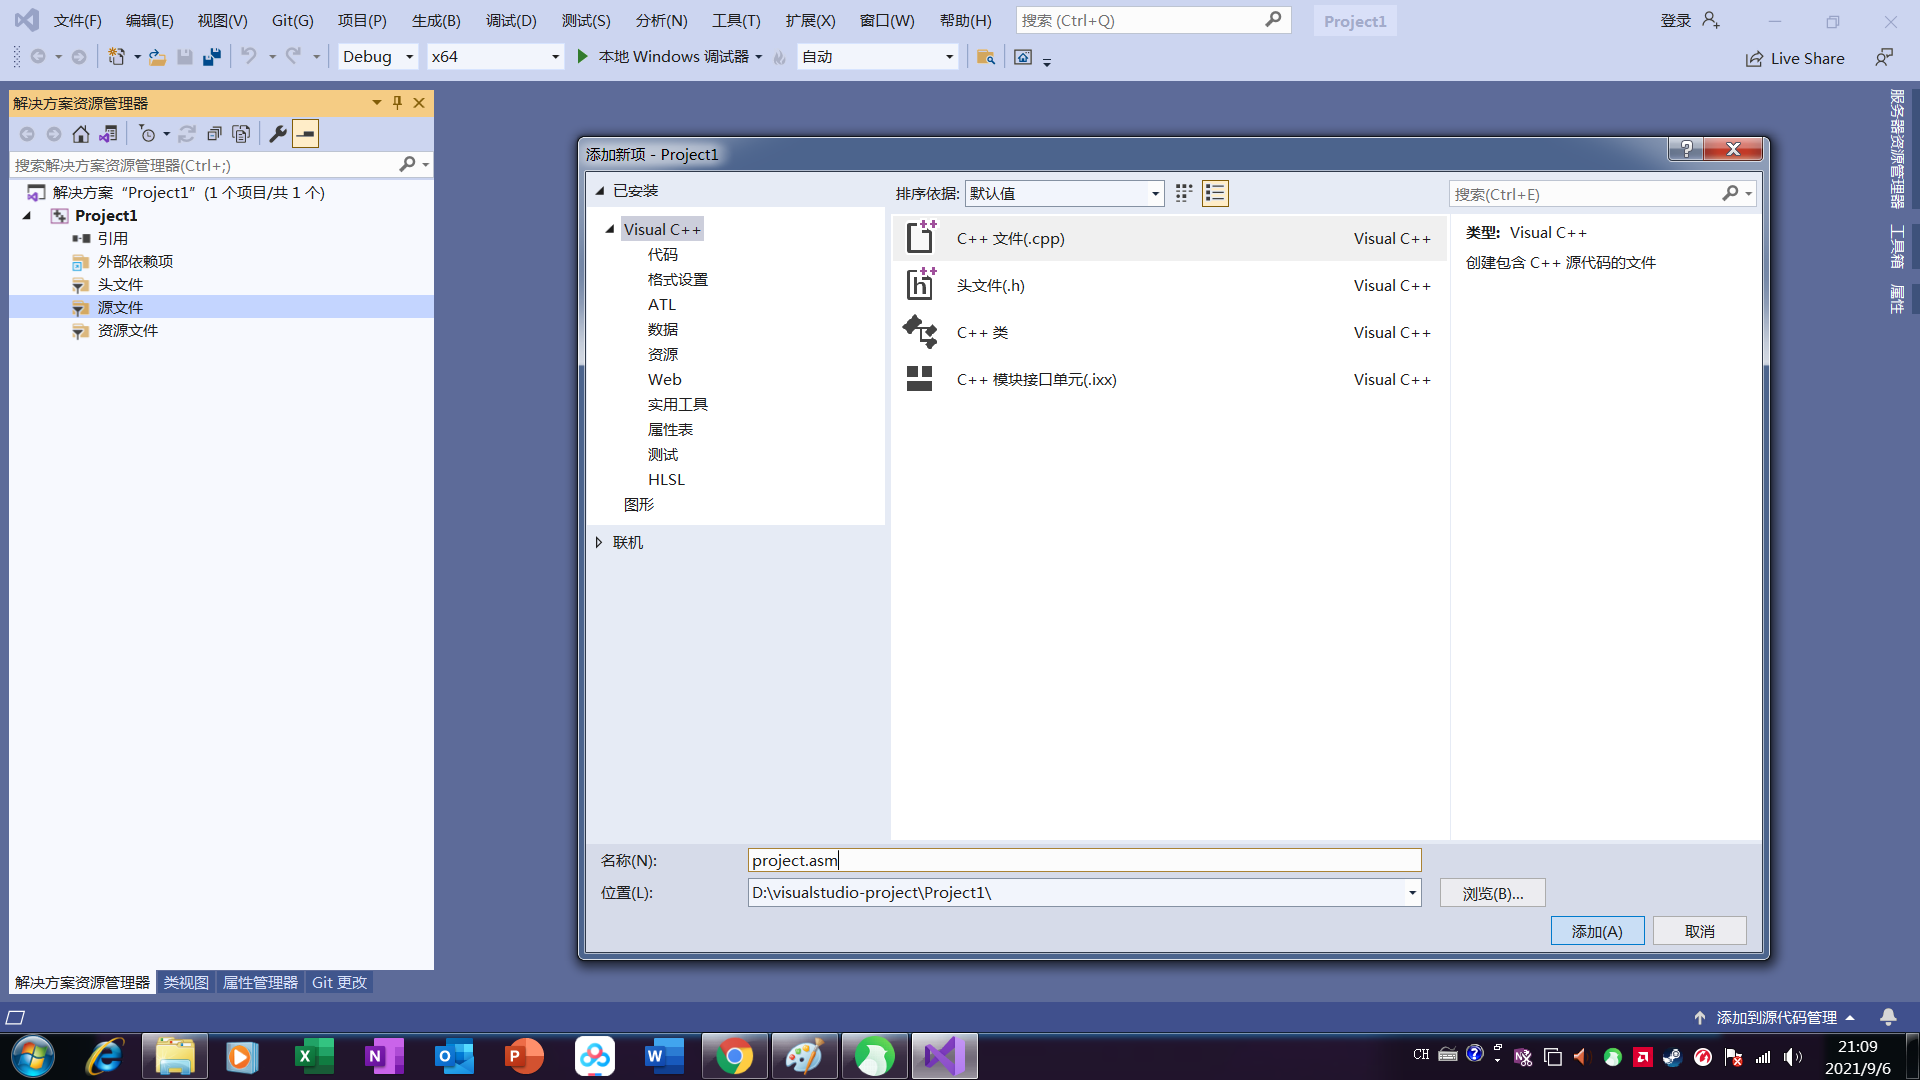Screen dimensions: 1920x1080
Task: Click the volume speaker tray icon
Action: pyautogui.click(x=1792, y=1057)
